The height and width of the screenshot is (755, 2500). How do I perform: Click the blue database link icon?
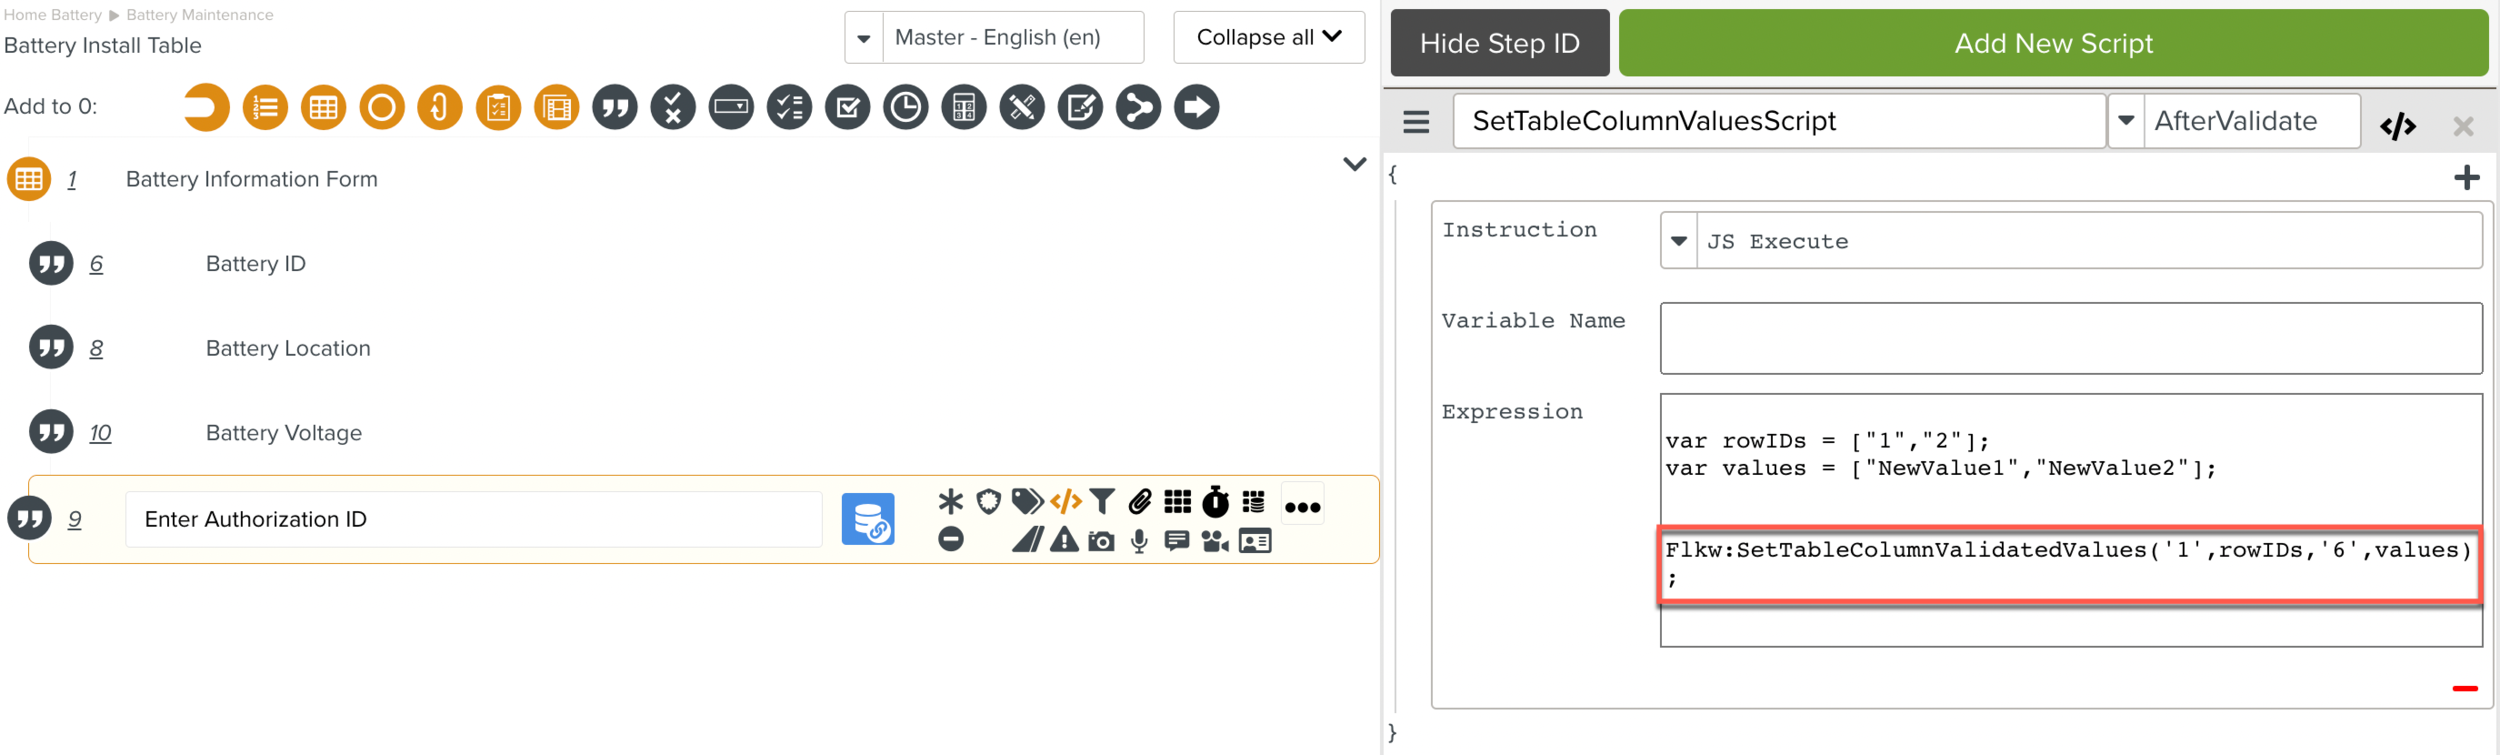click(867, 519)
